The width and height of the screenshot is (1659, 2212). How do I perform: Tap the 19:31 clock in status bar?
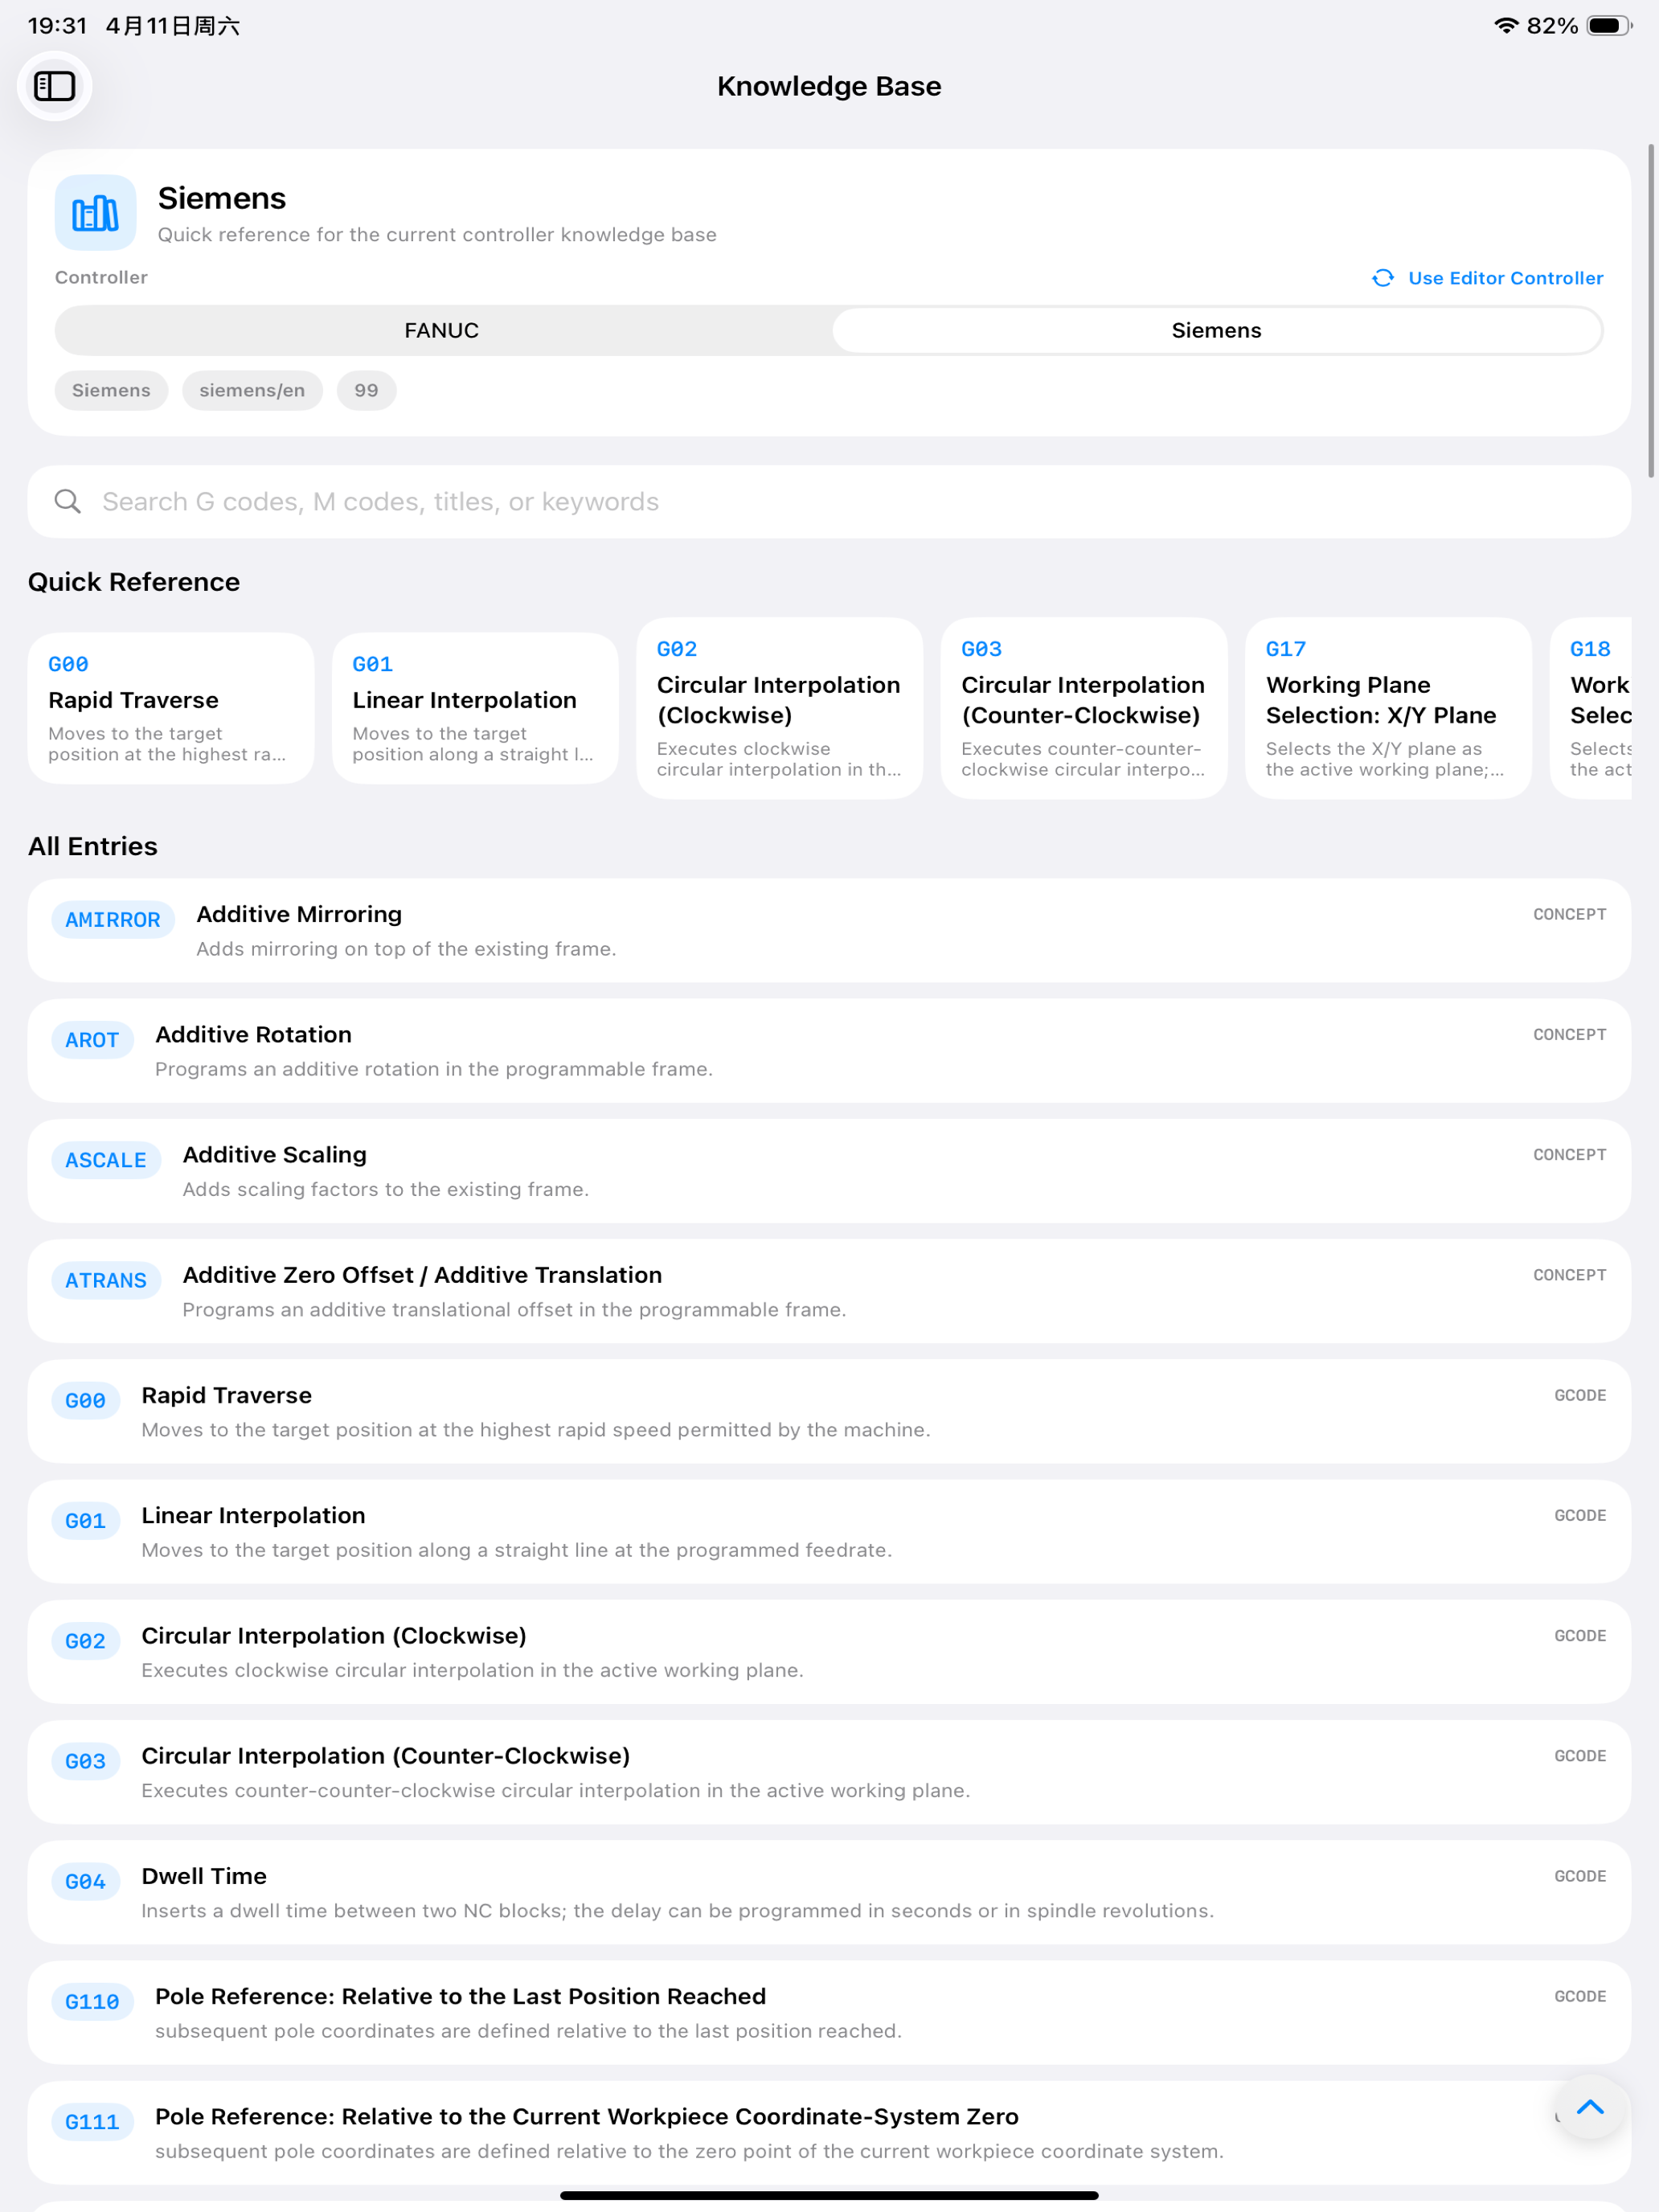[57, 25]
